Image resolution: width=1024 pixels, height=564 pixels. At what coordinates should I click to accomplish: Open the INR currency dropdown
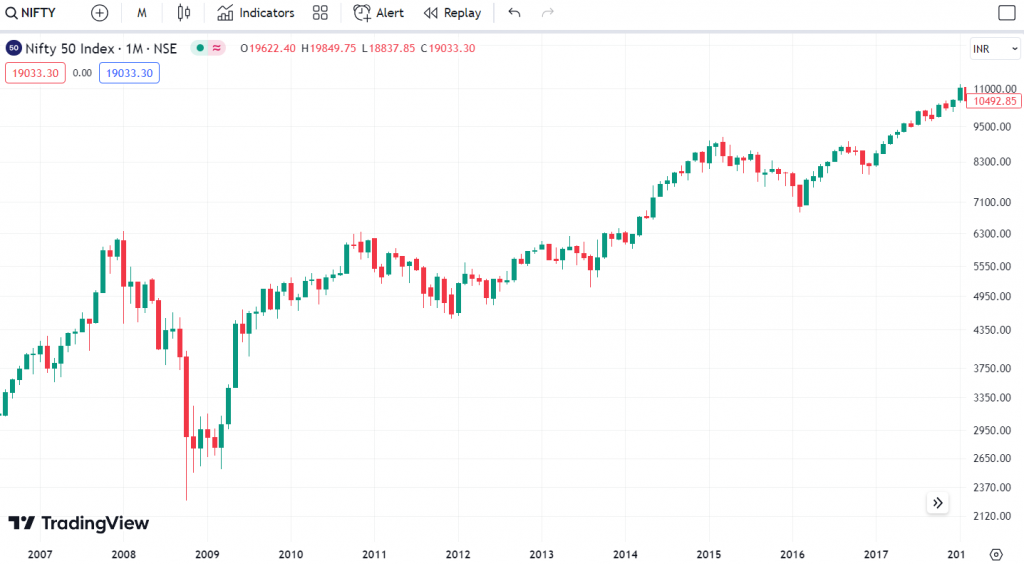point(995,49)
